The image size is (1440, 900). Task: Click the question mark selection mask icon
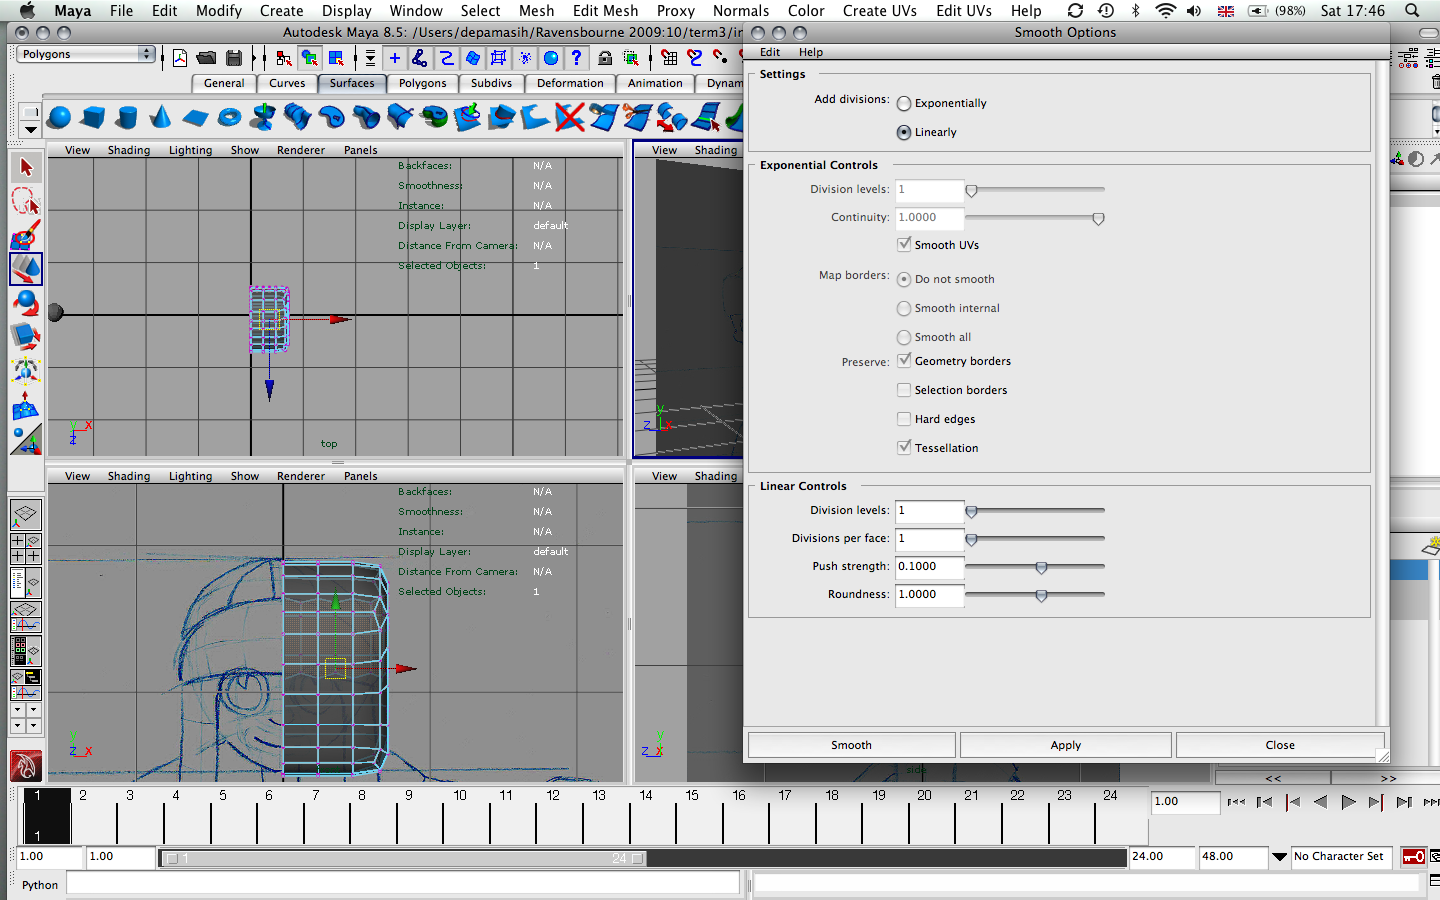[576, 58]
